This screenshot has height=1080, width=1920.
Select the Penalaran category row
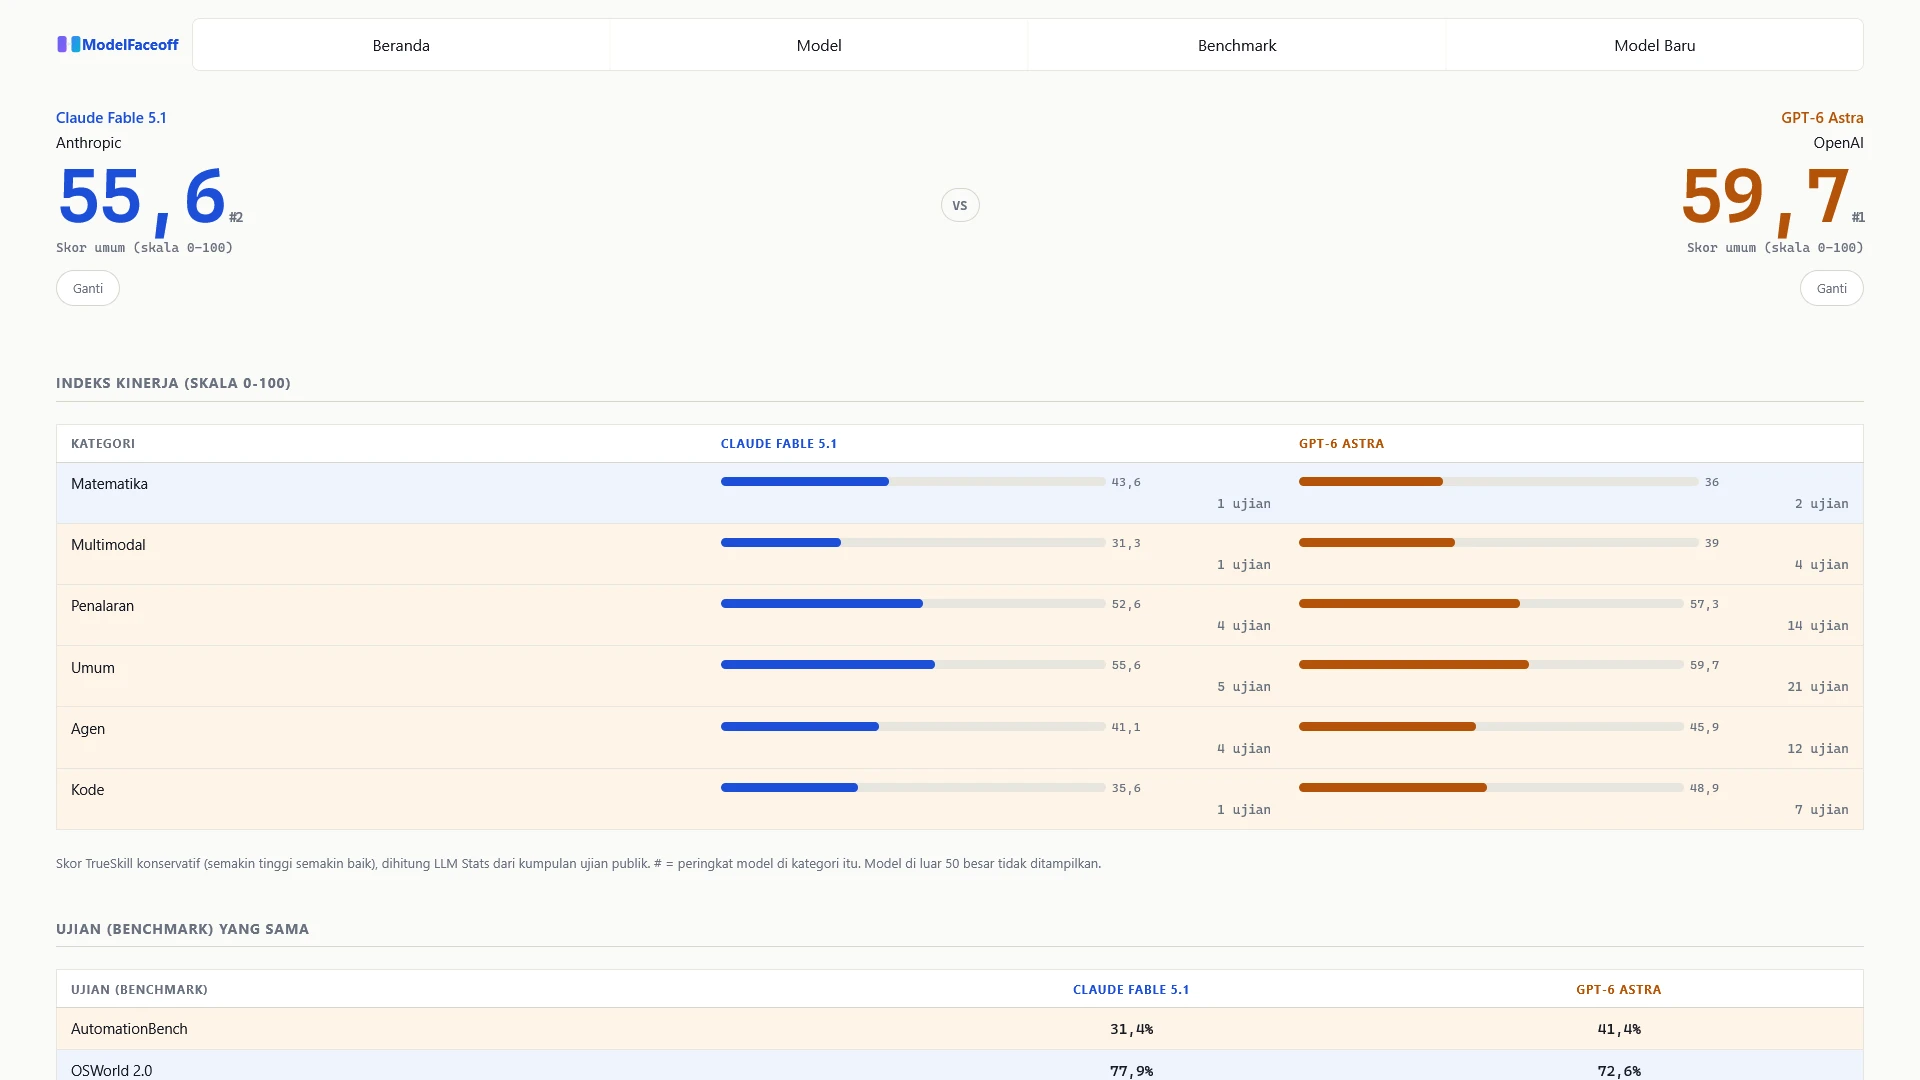(960, 615)
